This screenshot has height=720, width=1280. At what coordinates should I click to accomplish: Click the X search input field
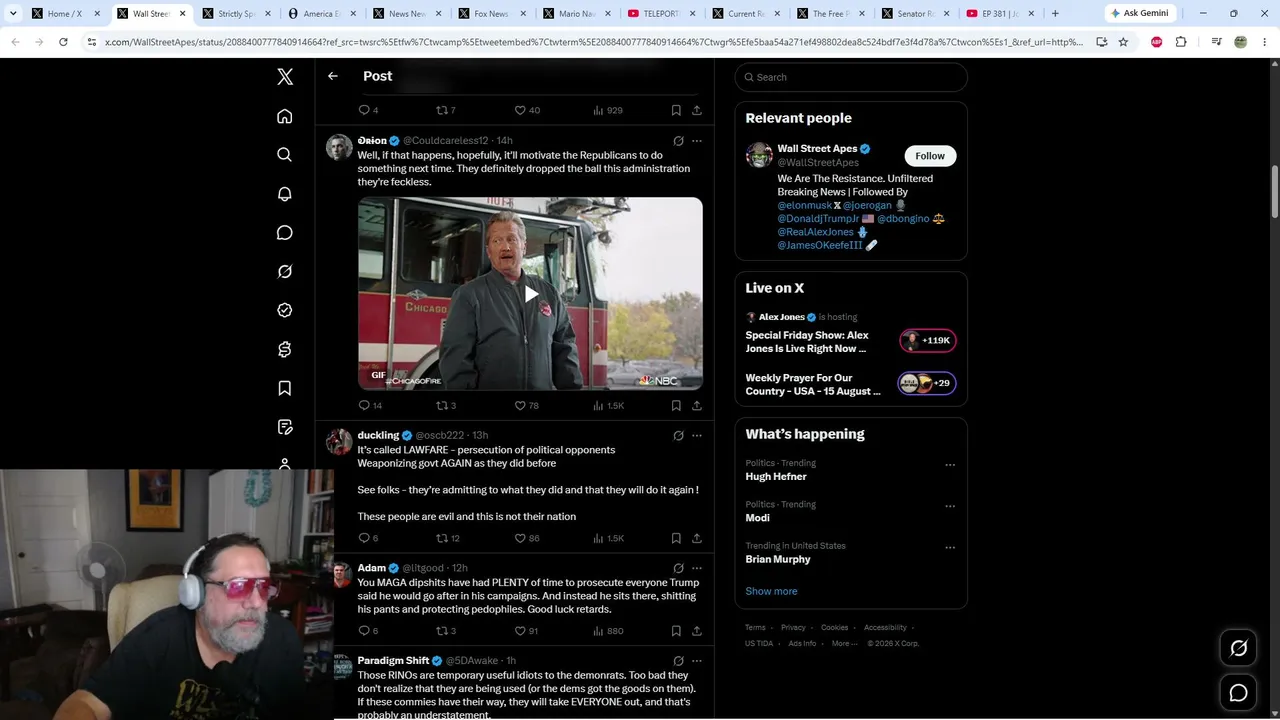(851, 77)
